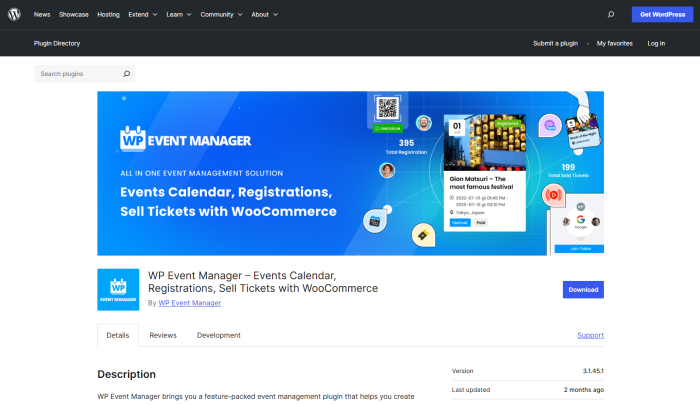The width and height of the screenshot is (700, 405).
Task: Click the search plugins magnifier icon
Action: pyautogui.click(x=126, y=74)
